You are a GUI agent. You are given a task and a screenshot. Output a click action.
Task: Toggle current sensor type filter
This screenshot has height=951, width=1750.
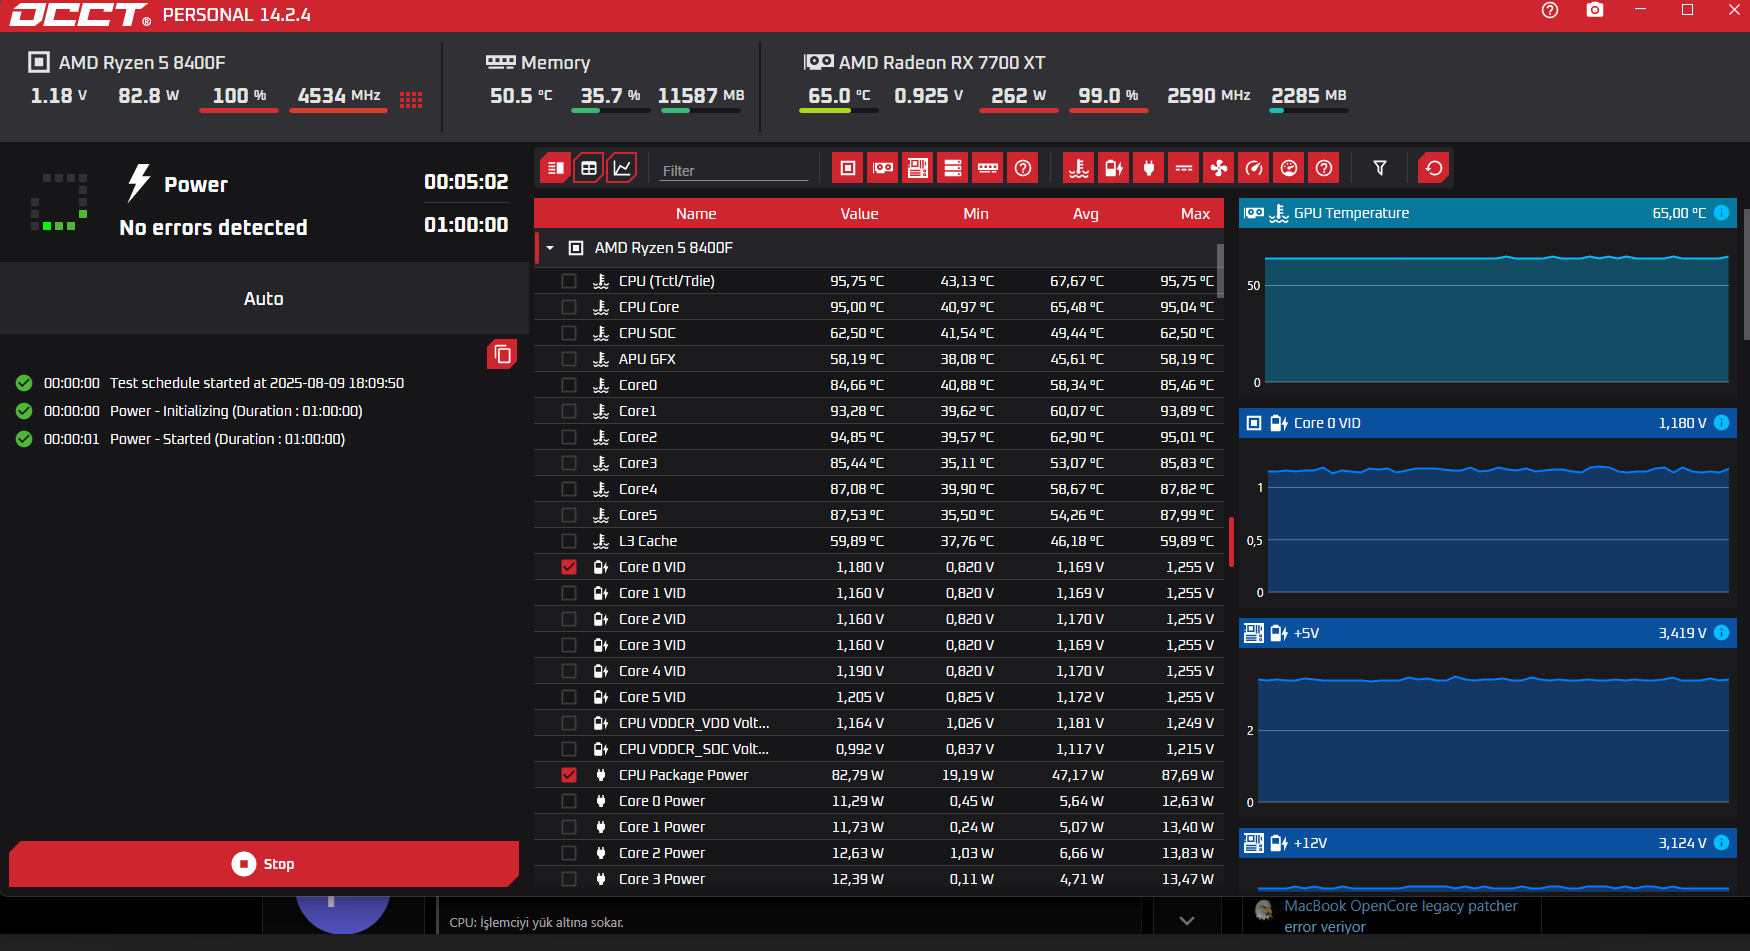(x=1184, y=168)
